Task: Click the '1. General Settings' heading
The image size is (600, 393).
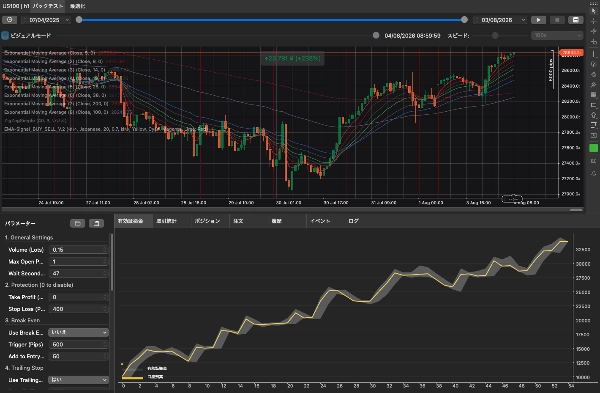Action: [29, 238]
